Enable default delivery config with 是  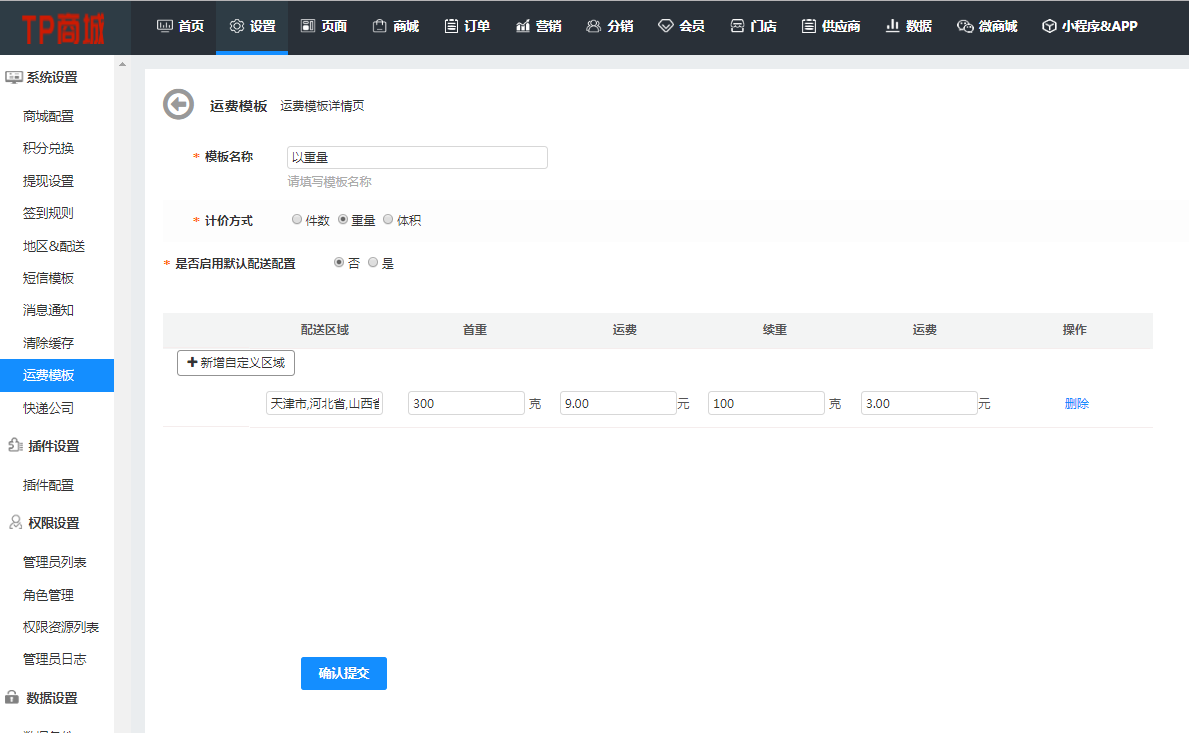click(373, 263)
